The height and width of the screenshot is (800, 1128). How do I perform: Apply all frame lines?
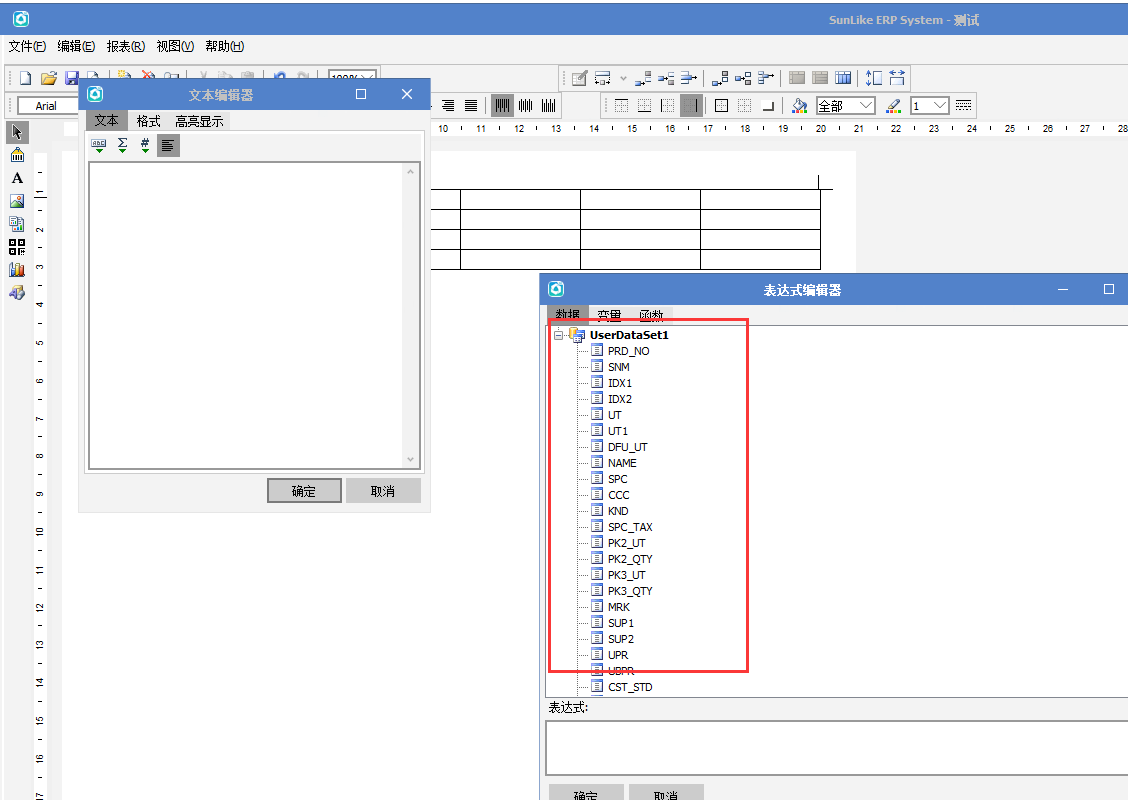point(722,106)
